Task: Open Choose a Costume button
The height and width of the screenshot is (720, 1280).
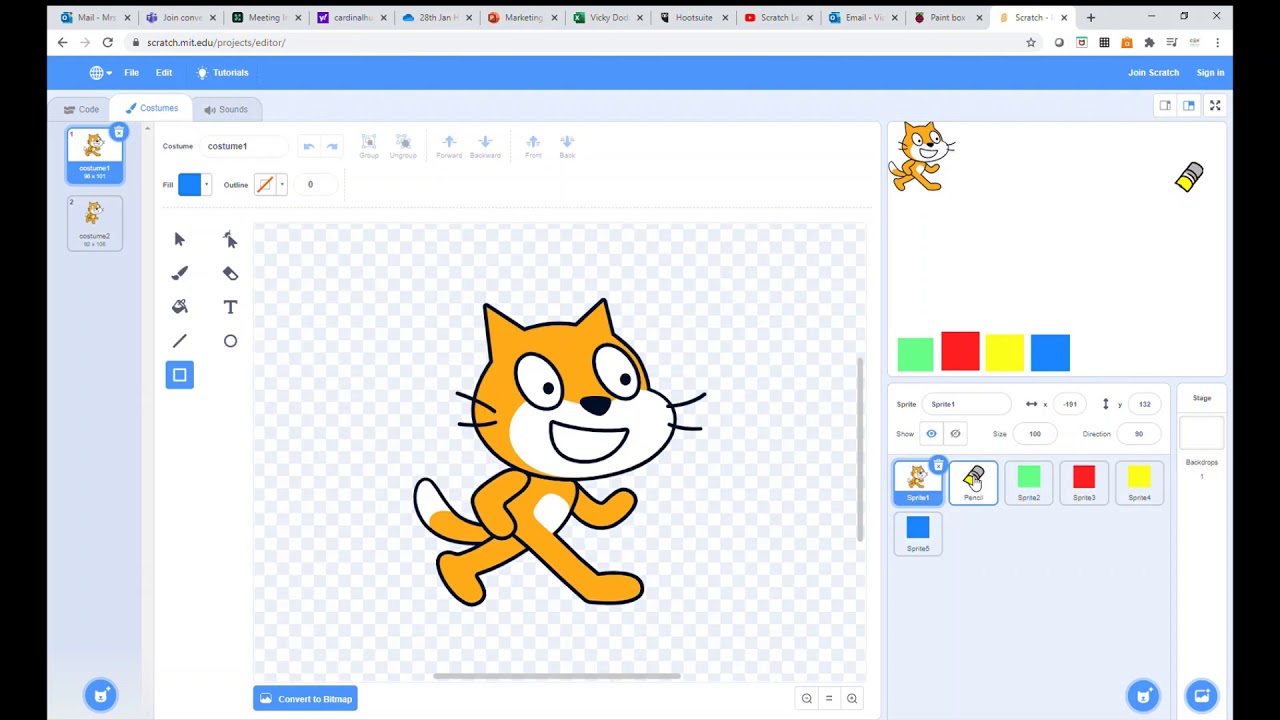Action: [x=101, y=695]
